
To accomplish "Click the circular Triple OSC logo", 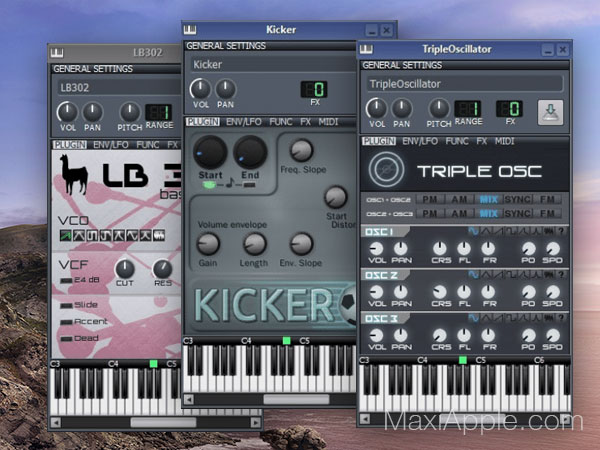I will tap(386, 170).
